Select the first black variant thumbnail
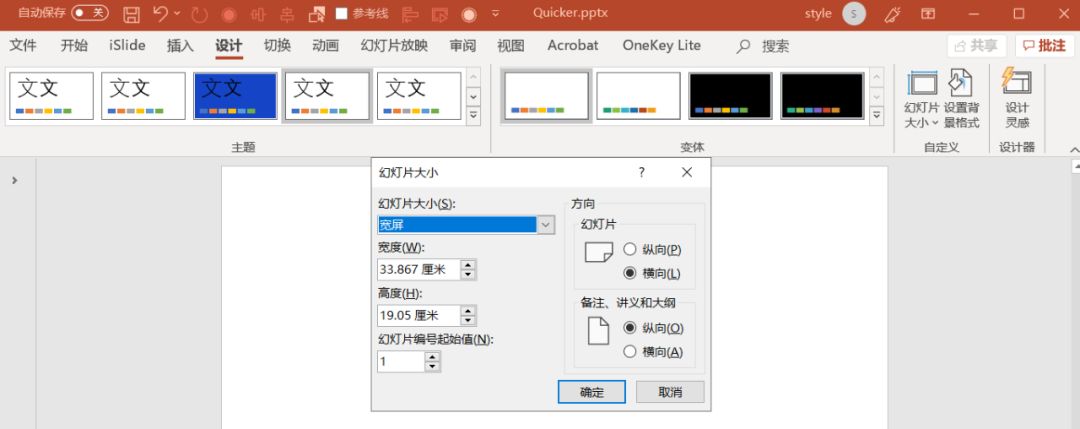 [x=730, y=96]
